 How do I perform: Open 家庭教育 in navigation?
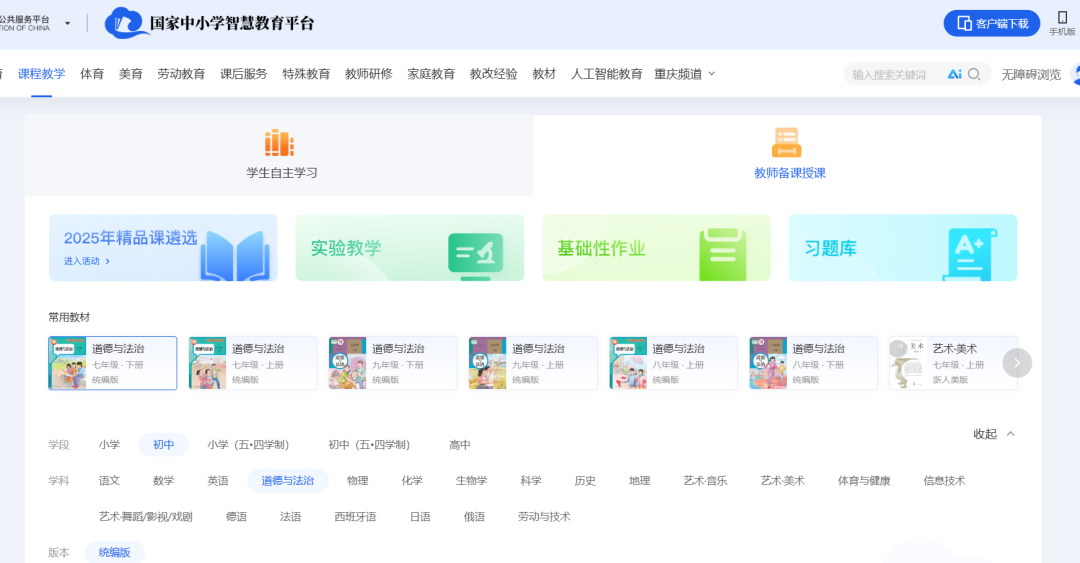coord(431,74)
